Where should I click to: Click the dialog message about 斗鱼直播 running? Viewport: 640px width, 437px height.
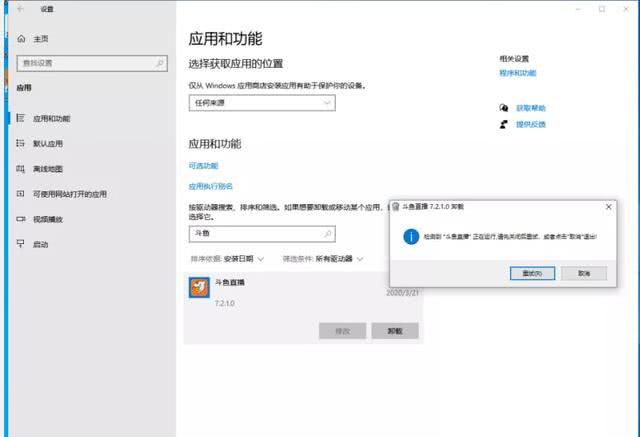[x=510, y=236]
